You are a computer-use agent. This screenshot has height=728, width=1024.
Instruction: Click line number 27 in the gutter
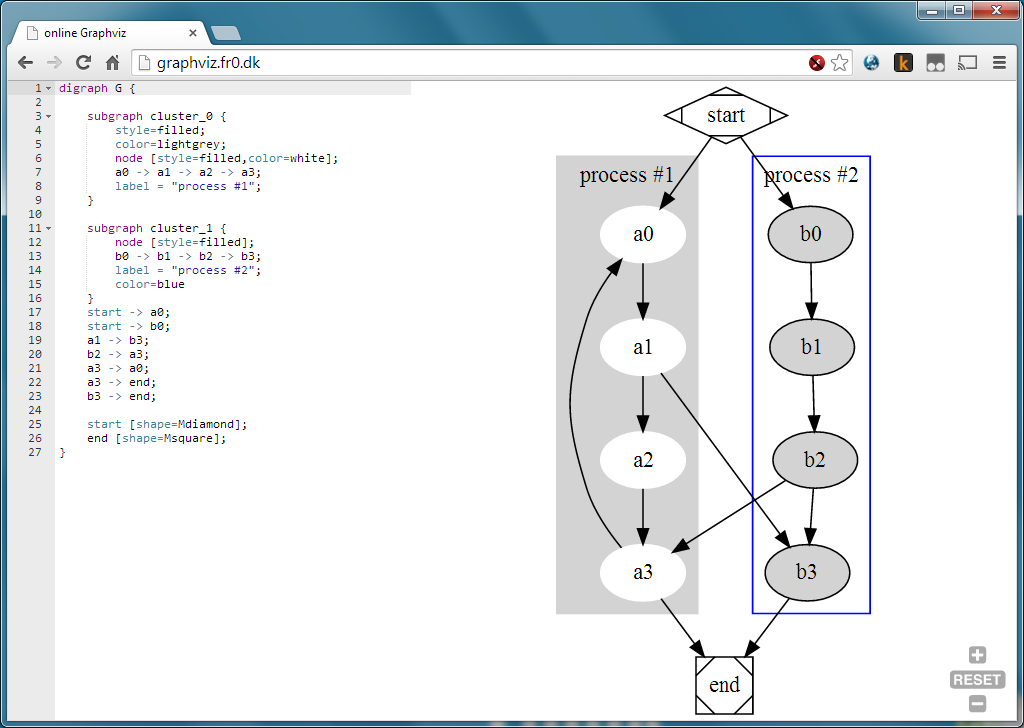click(x=35, y=452)
